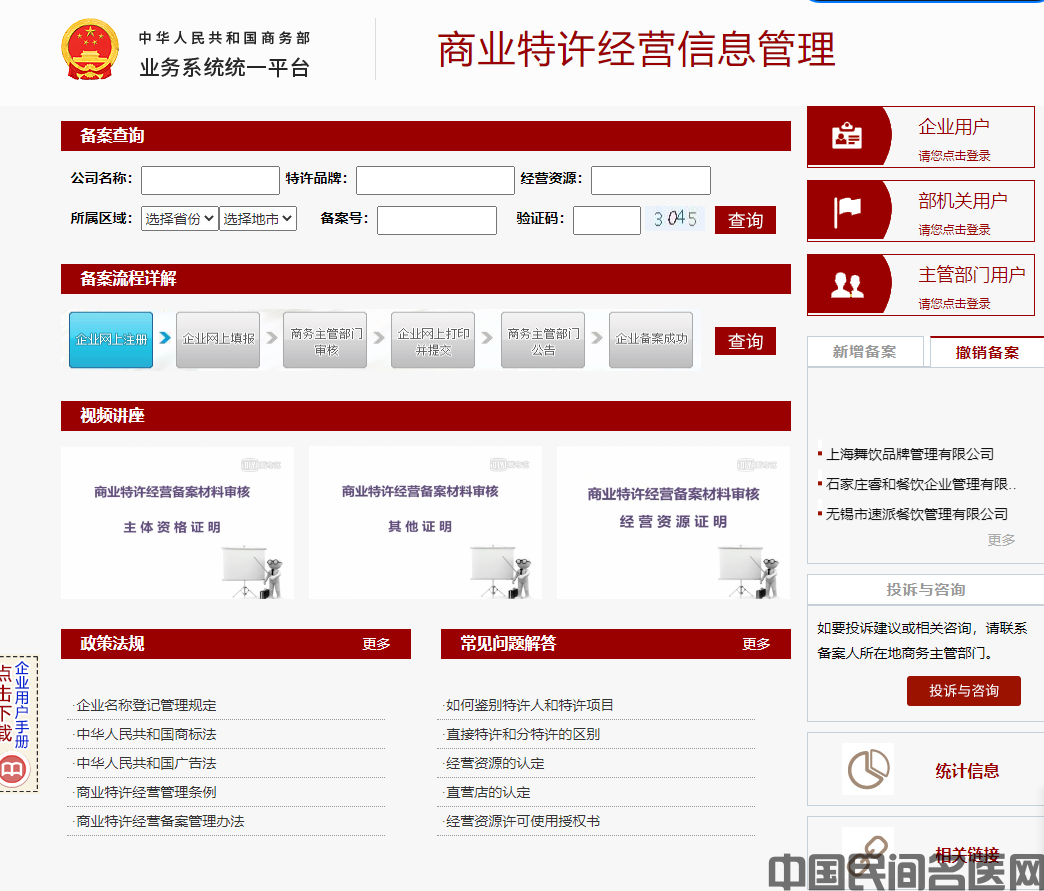Focus the 经营资源 input field

(x=651, y=180)
